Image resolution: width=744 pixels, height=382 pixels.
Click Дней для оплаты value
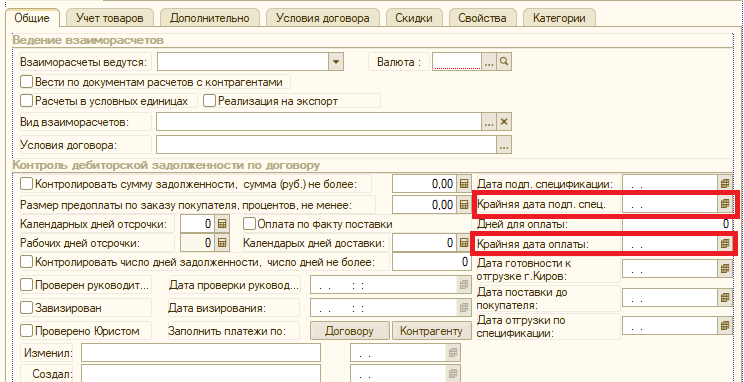coord(677,224)
